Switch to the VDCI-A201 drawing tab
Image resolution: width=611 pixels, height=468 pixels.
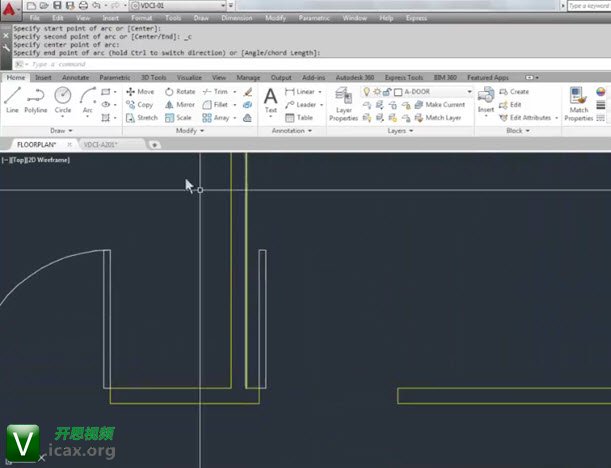(x=100, y=144)
